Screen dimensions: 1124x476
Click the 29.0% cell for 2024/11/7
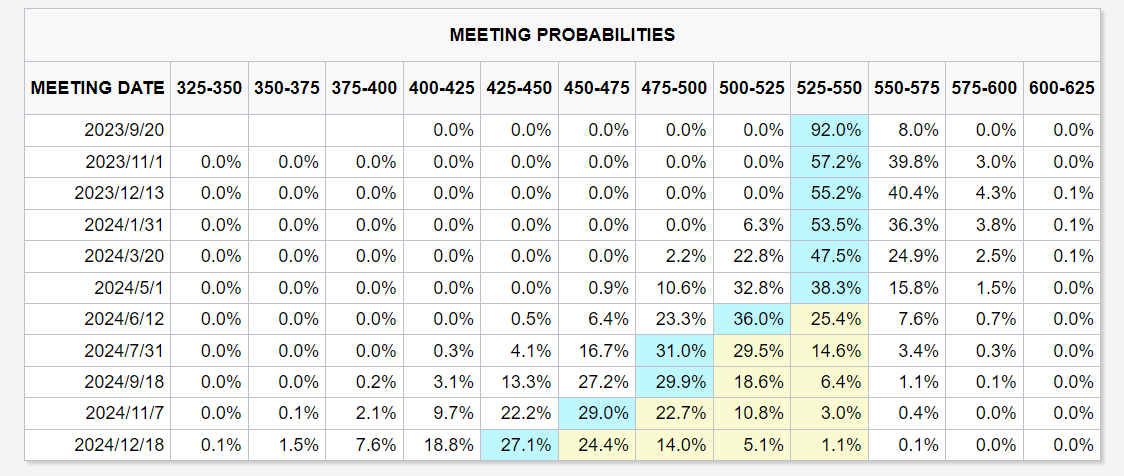tap(597, 413)
